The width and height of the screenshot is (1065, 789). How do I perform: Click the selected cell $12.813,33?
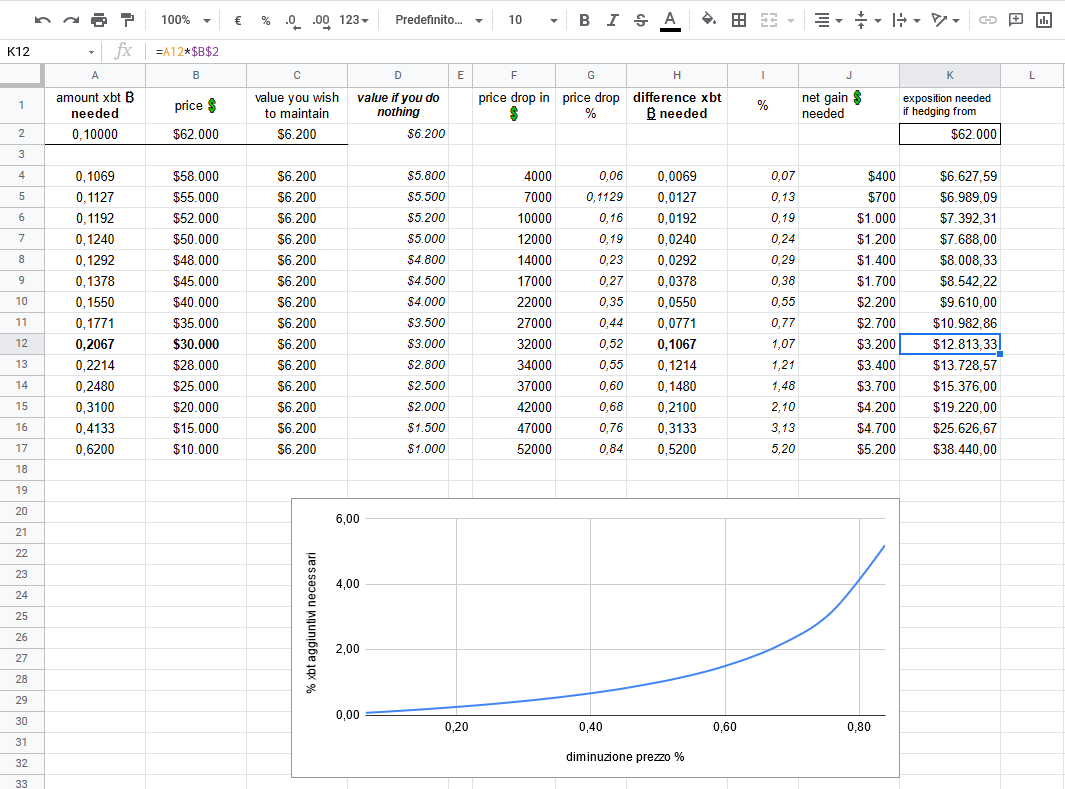tap(950, 344)
